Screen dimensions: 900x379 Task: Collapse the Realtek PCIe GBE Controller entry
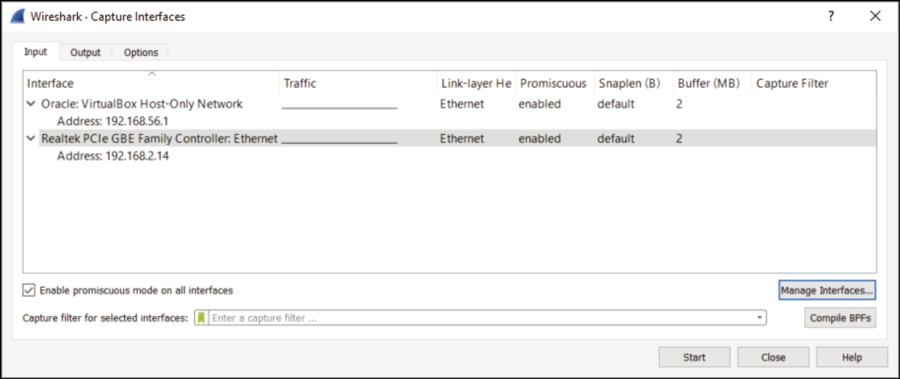(31, 138)
